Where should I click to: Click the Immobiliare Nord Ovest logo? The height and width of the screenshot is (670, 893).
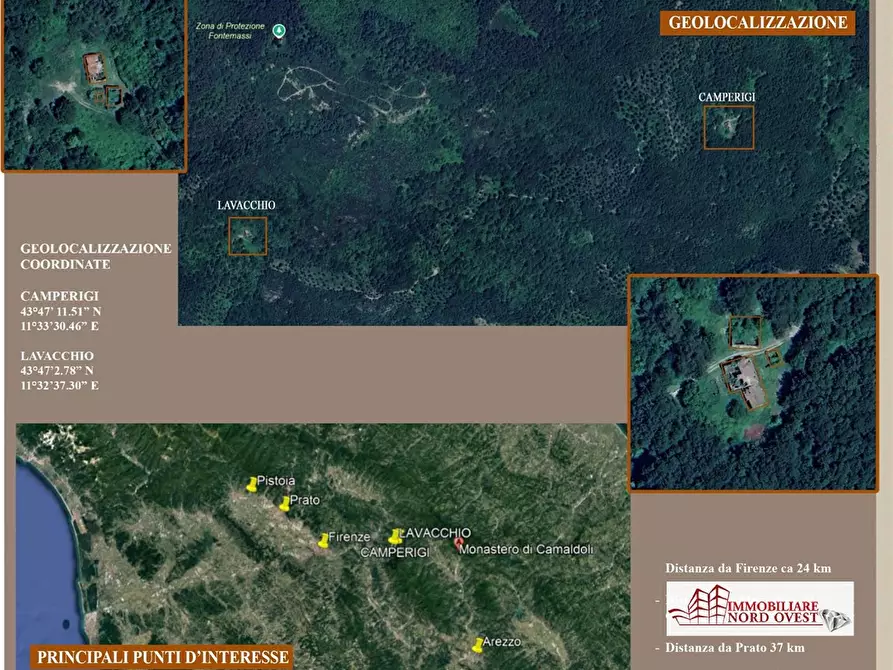[760, 608]
